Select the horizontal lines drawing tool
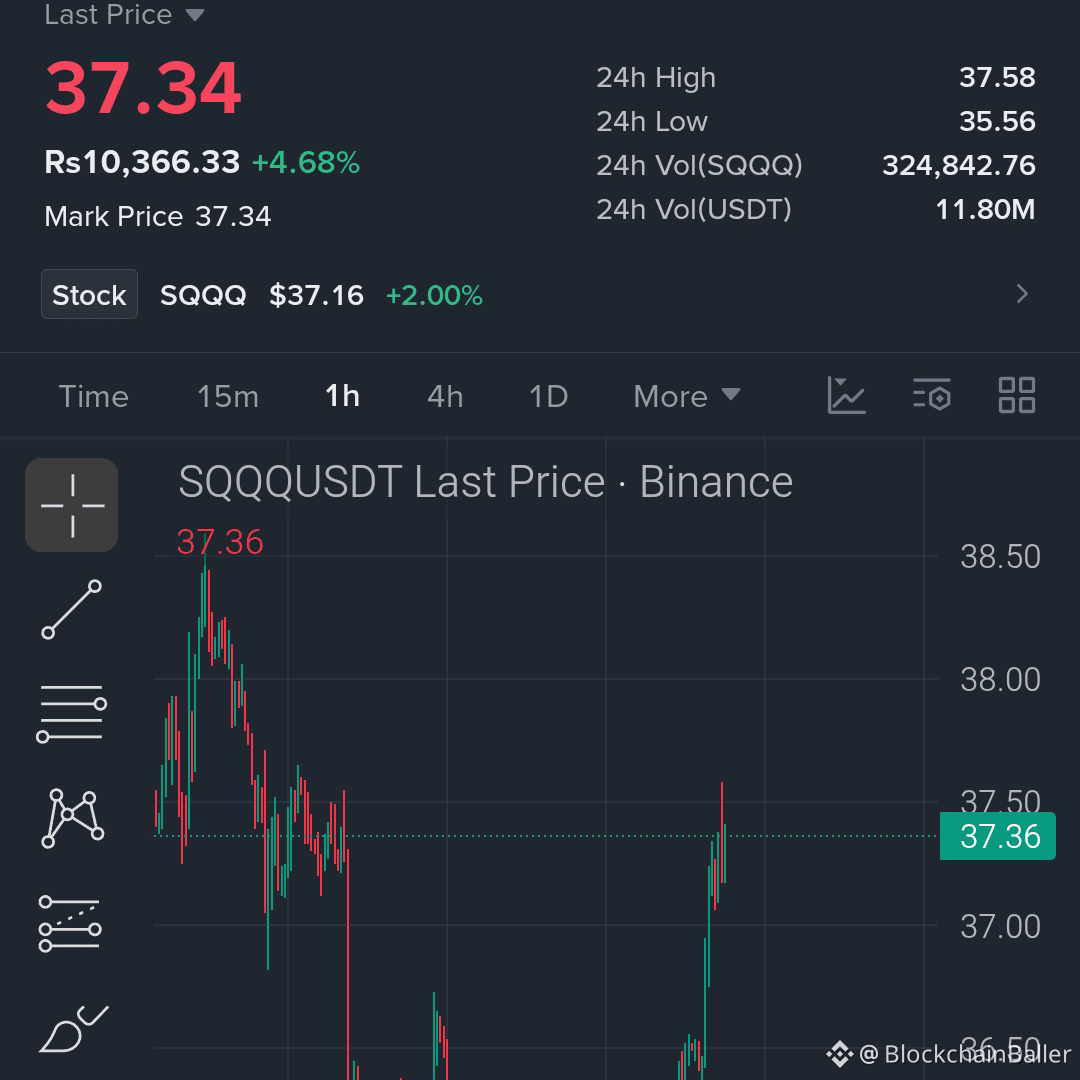The width and height of the screenshot is (1080, 1080). [72, 714]
